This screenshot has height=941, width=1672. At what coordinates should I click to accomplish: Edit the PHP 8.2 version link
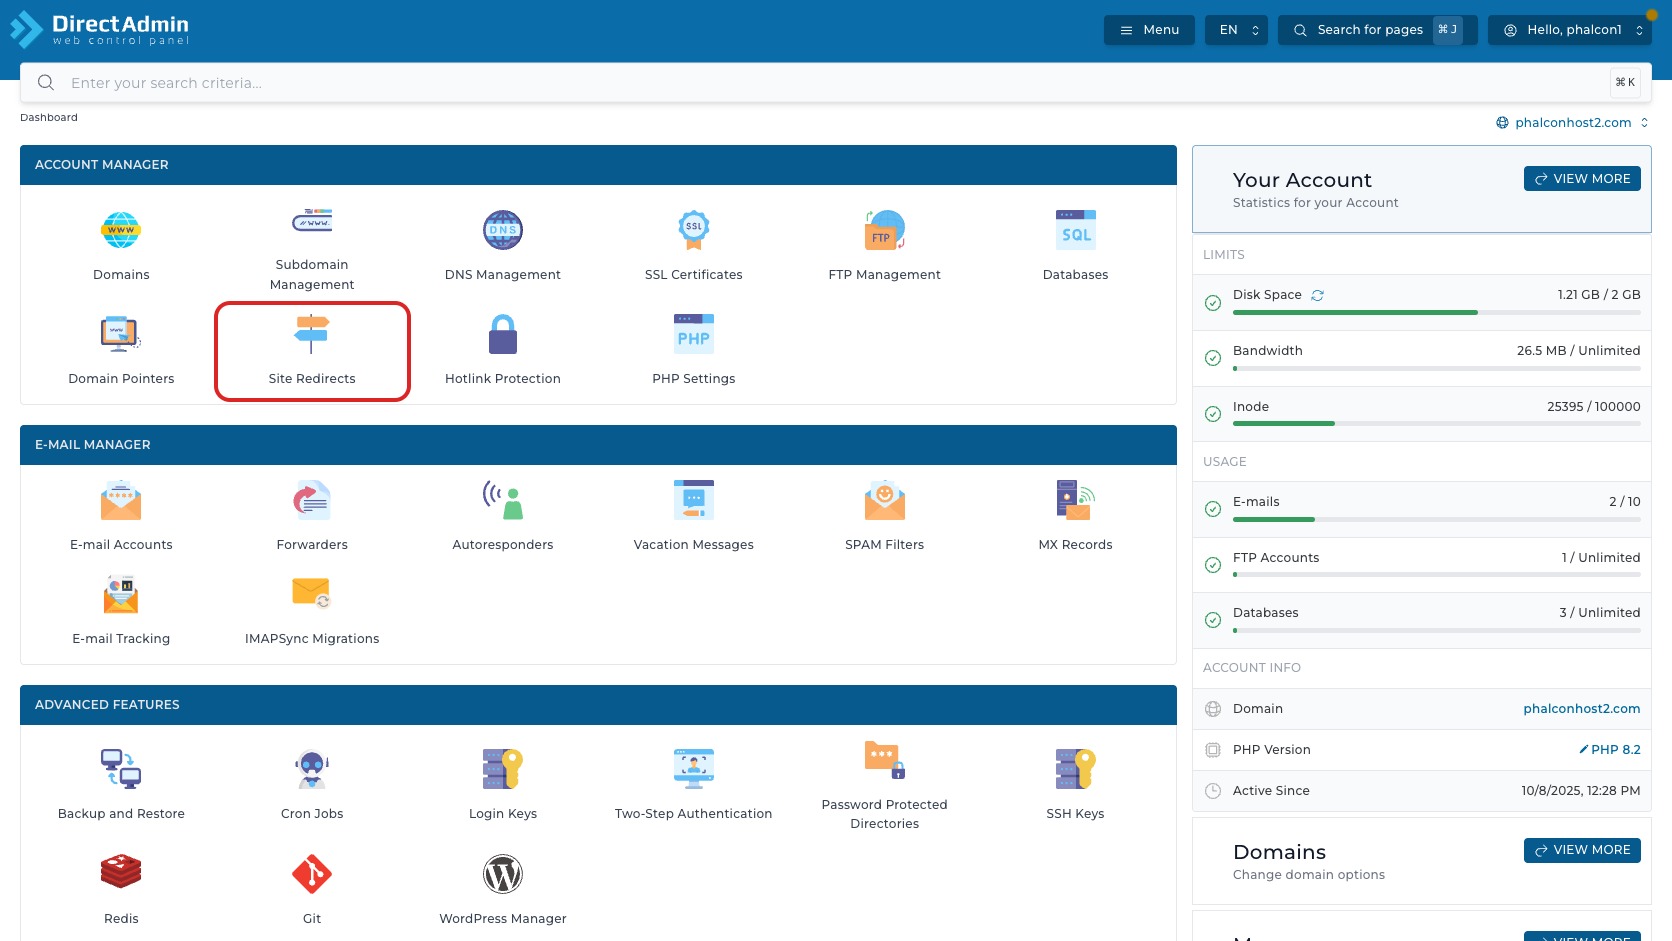pyautogui.click(x=1609, y=750)
